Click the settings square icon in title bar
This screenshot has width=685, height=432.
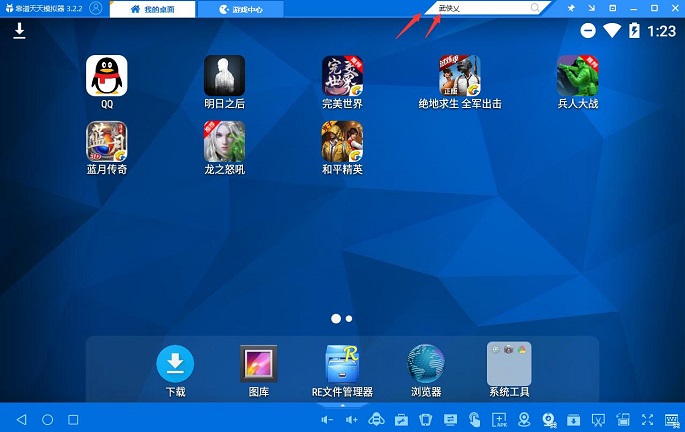[612, 8]
